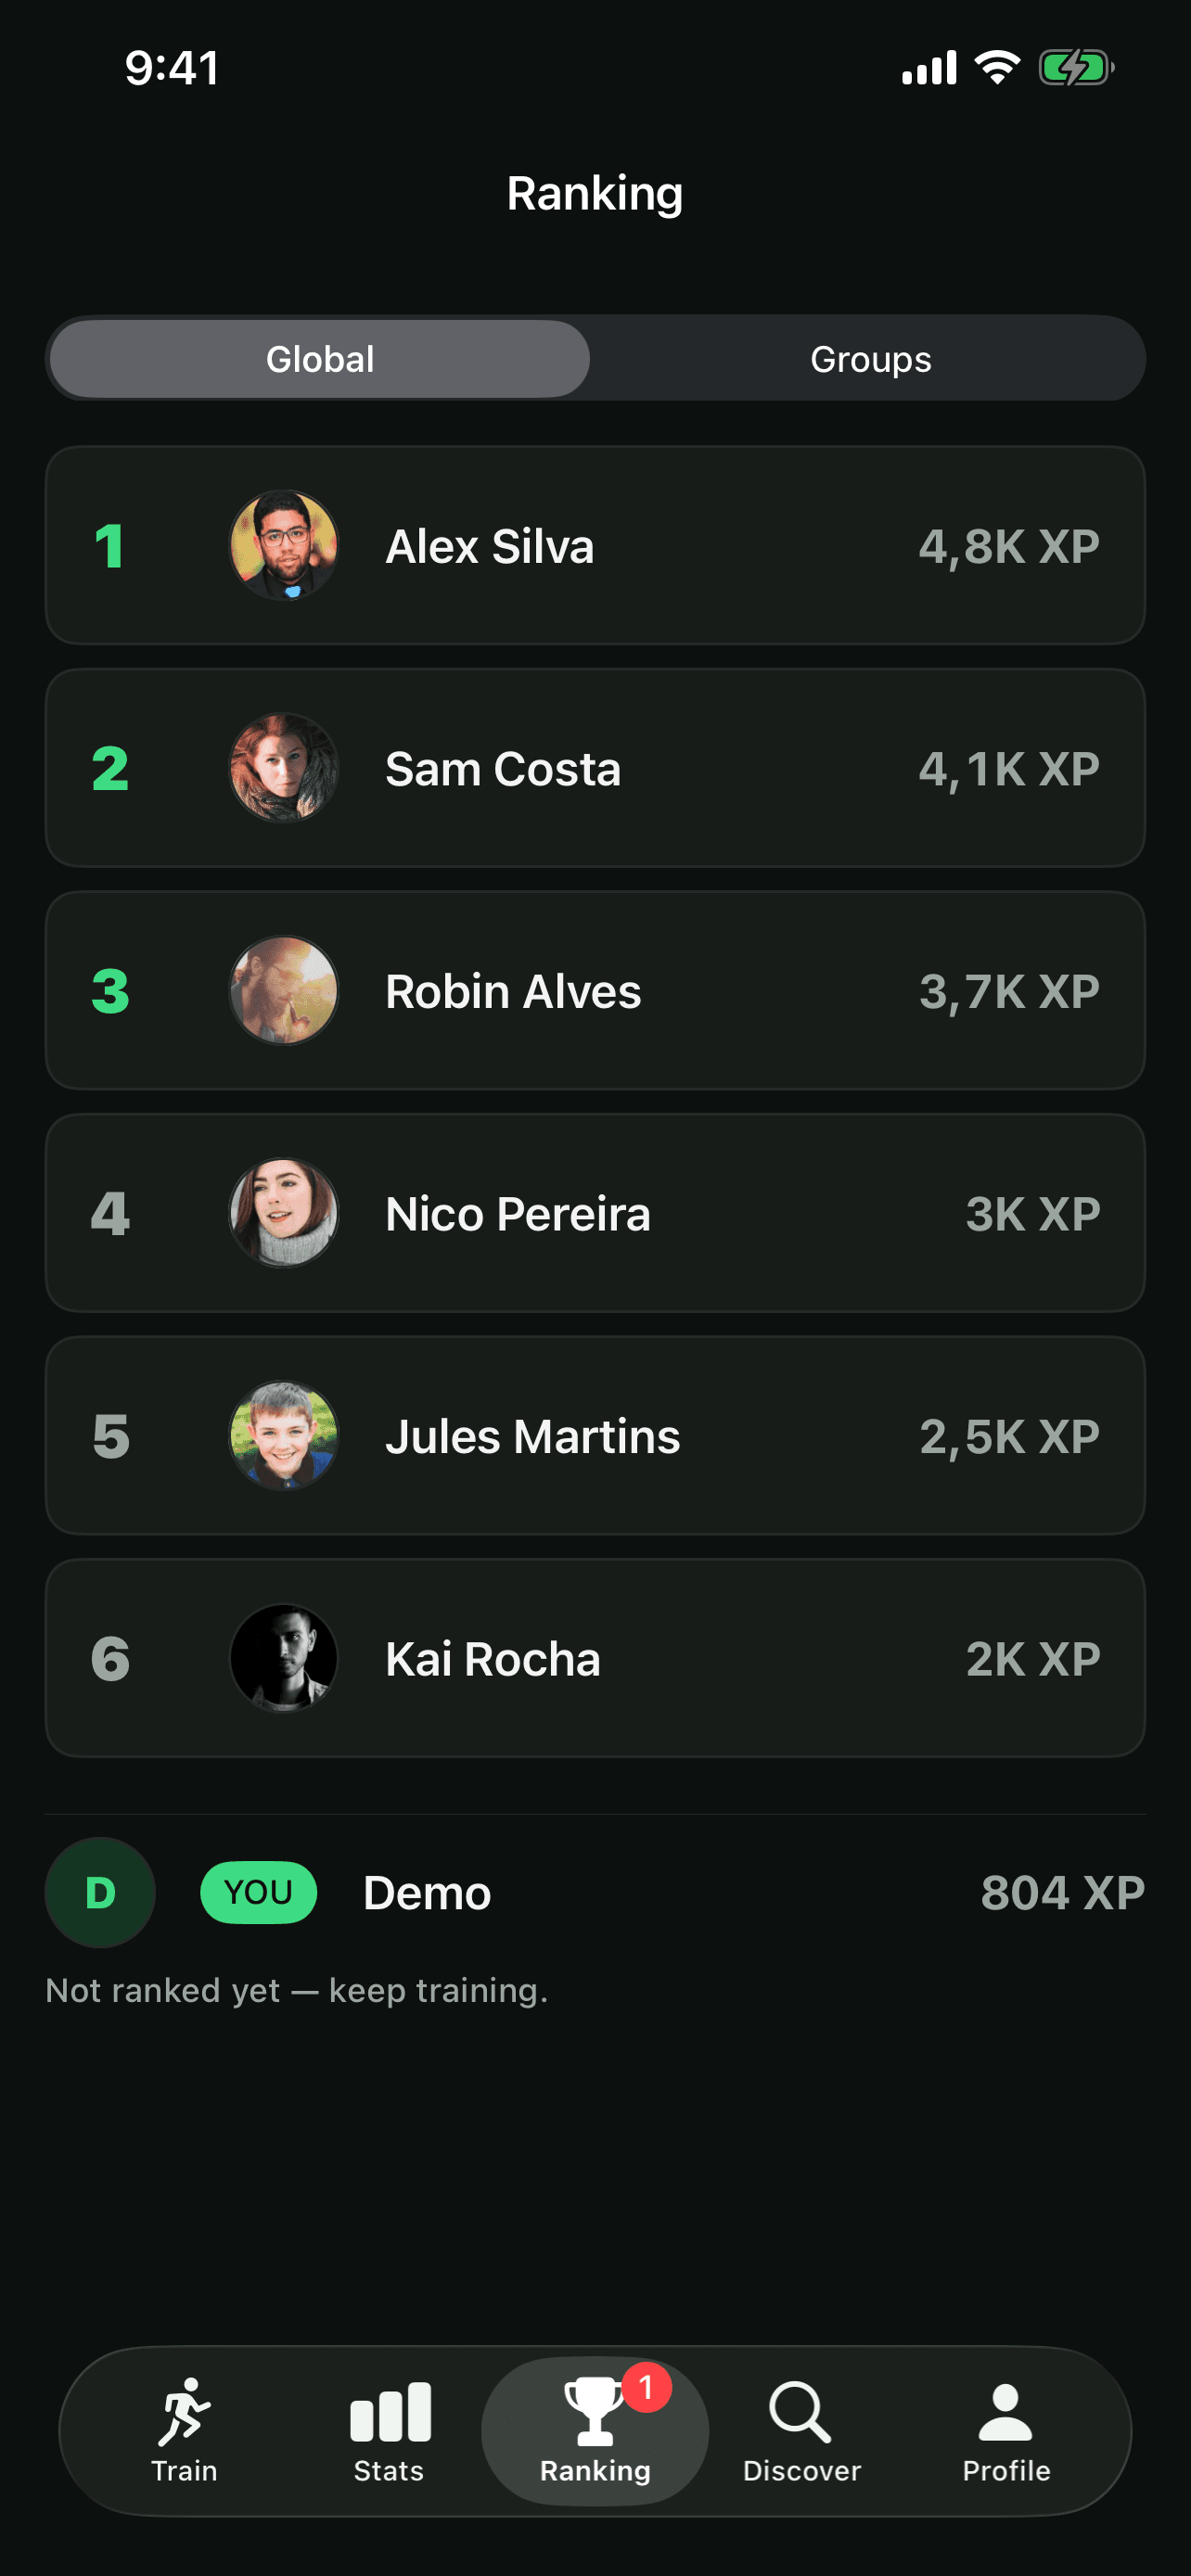Tap the green YOU badge
This screenshot has width=1191, height=2576.
(259, 1892)
